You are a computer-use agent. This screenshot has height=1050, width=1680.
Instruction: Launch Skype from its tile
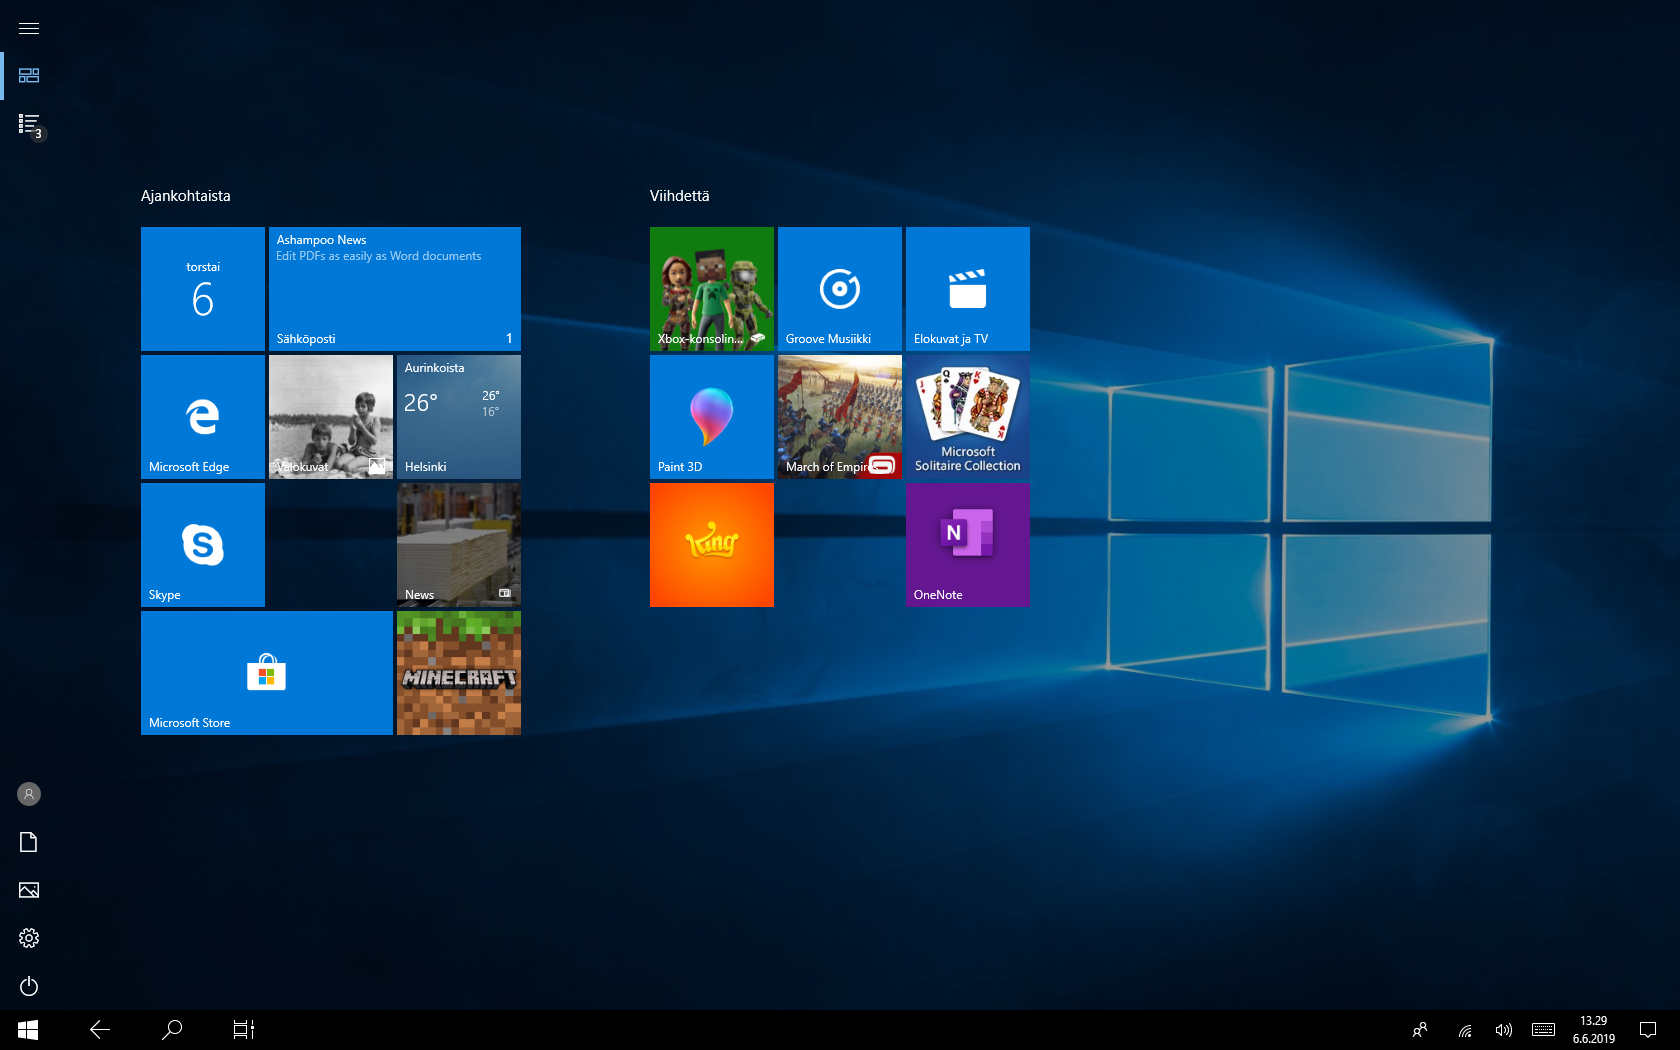pos(202,545)
